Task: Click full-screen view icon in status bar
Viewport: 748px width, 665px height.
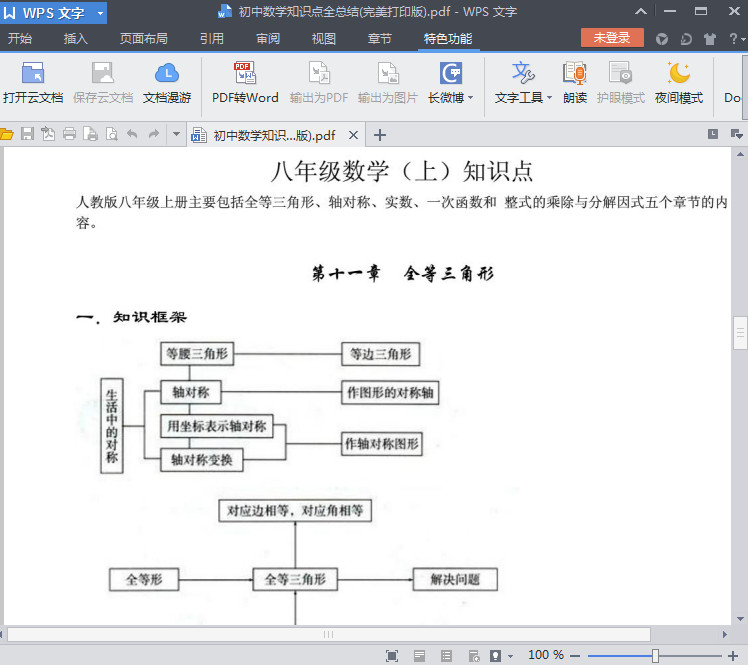Action: point(392,656)
